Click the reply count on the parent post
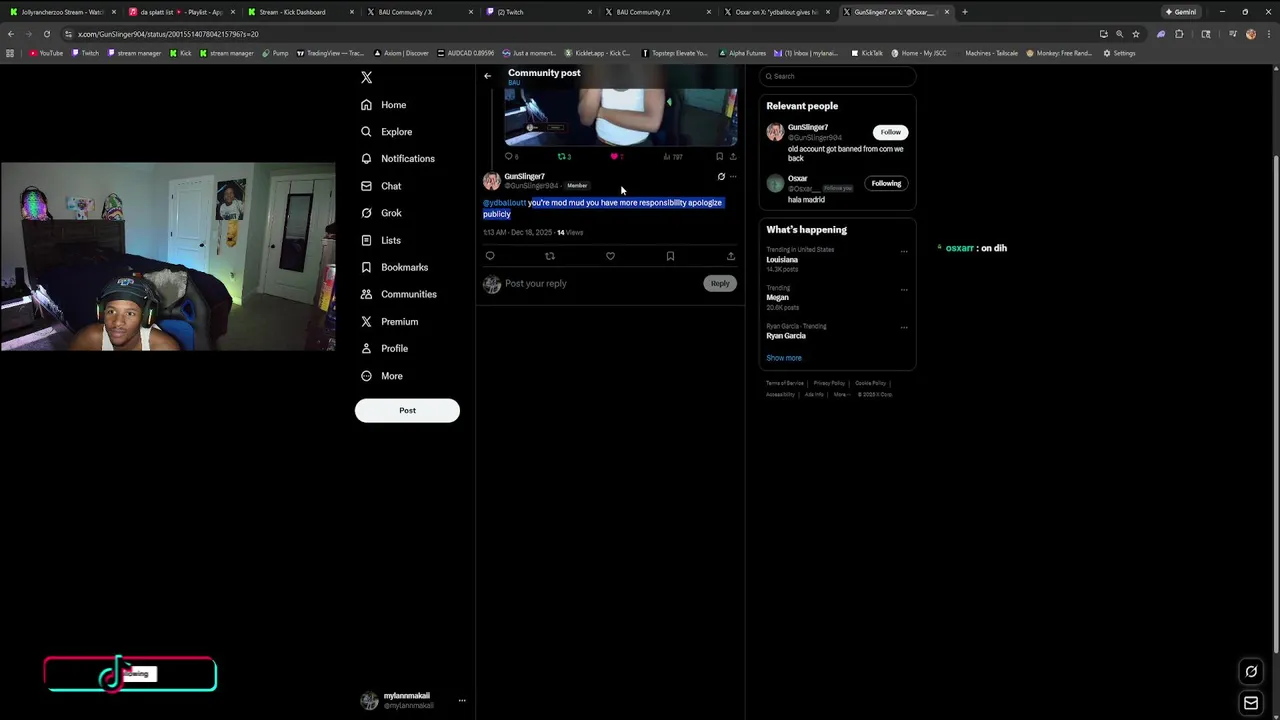Image resolution: width=1280 pixels, height=720 pixels. pyautogui.click(x=511, y=156)
